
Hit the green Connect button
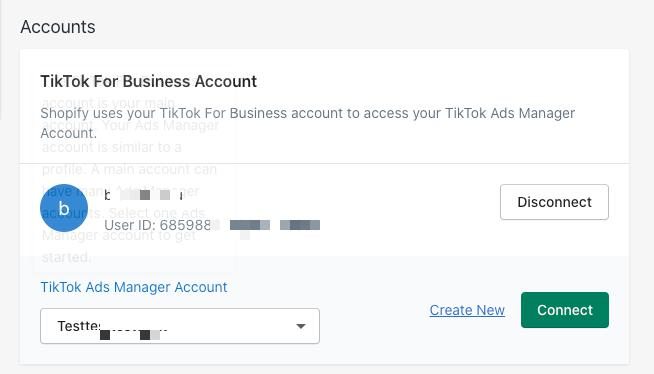(565, 310)
